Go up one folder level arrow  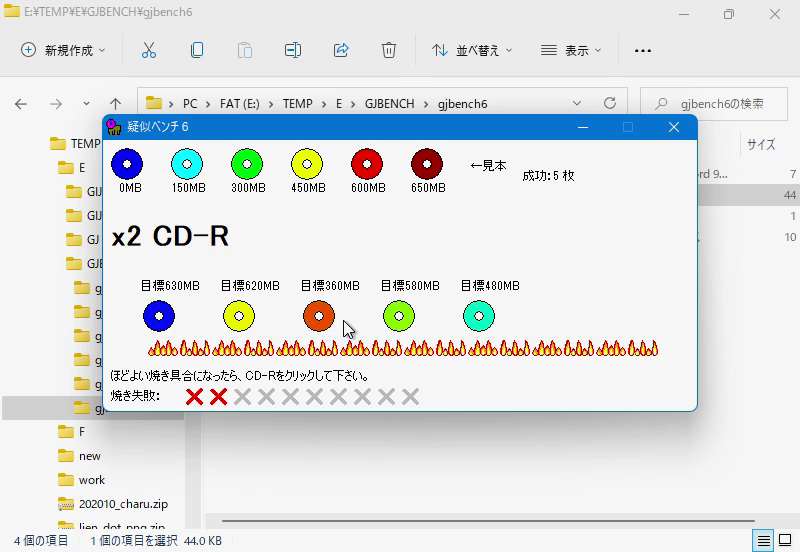[x=116, y=104]
